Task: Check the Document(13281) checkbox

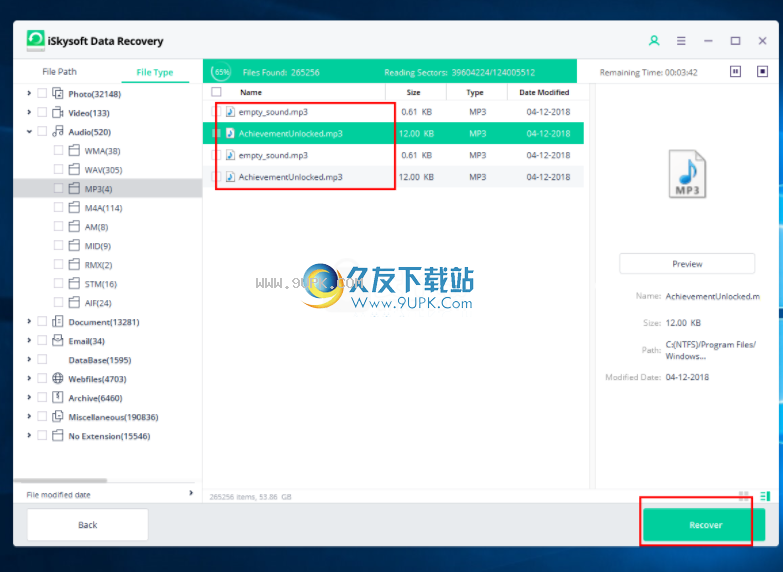Action: tap(42, 322)
